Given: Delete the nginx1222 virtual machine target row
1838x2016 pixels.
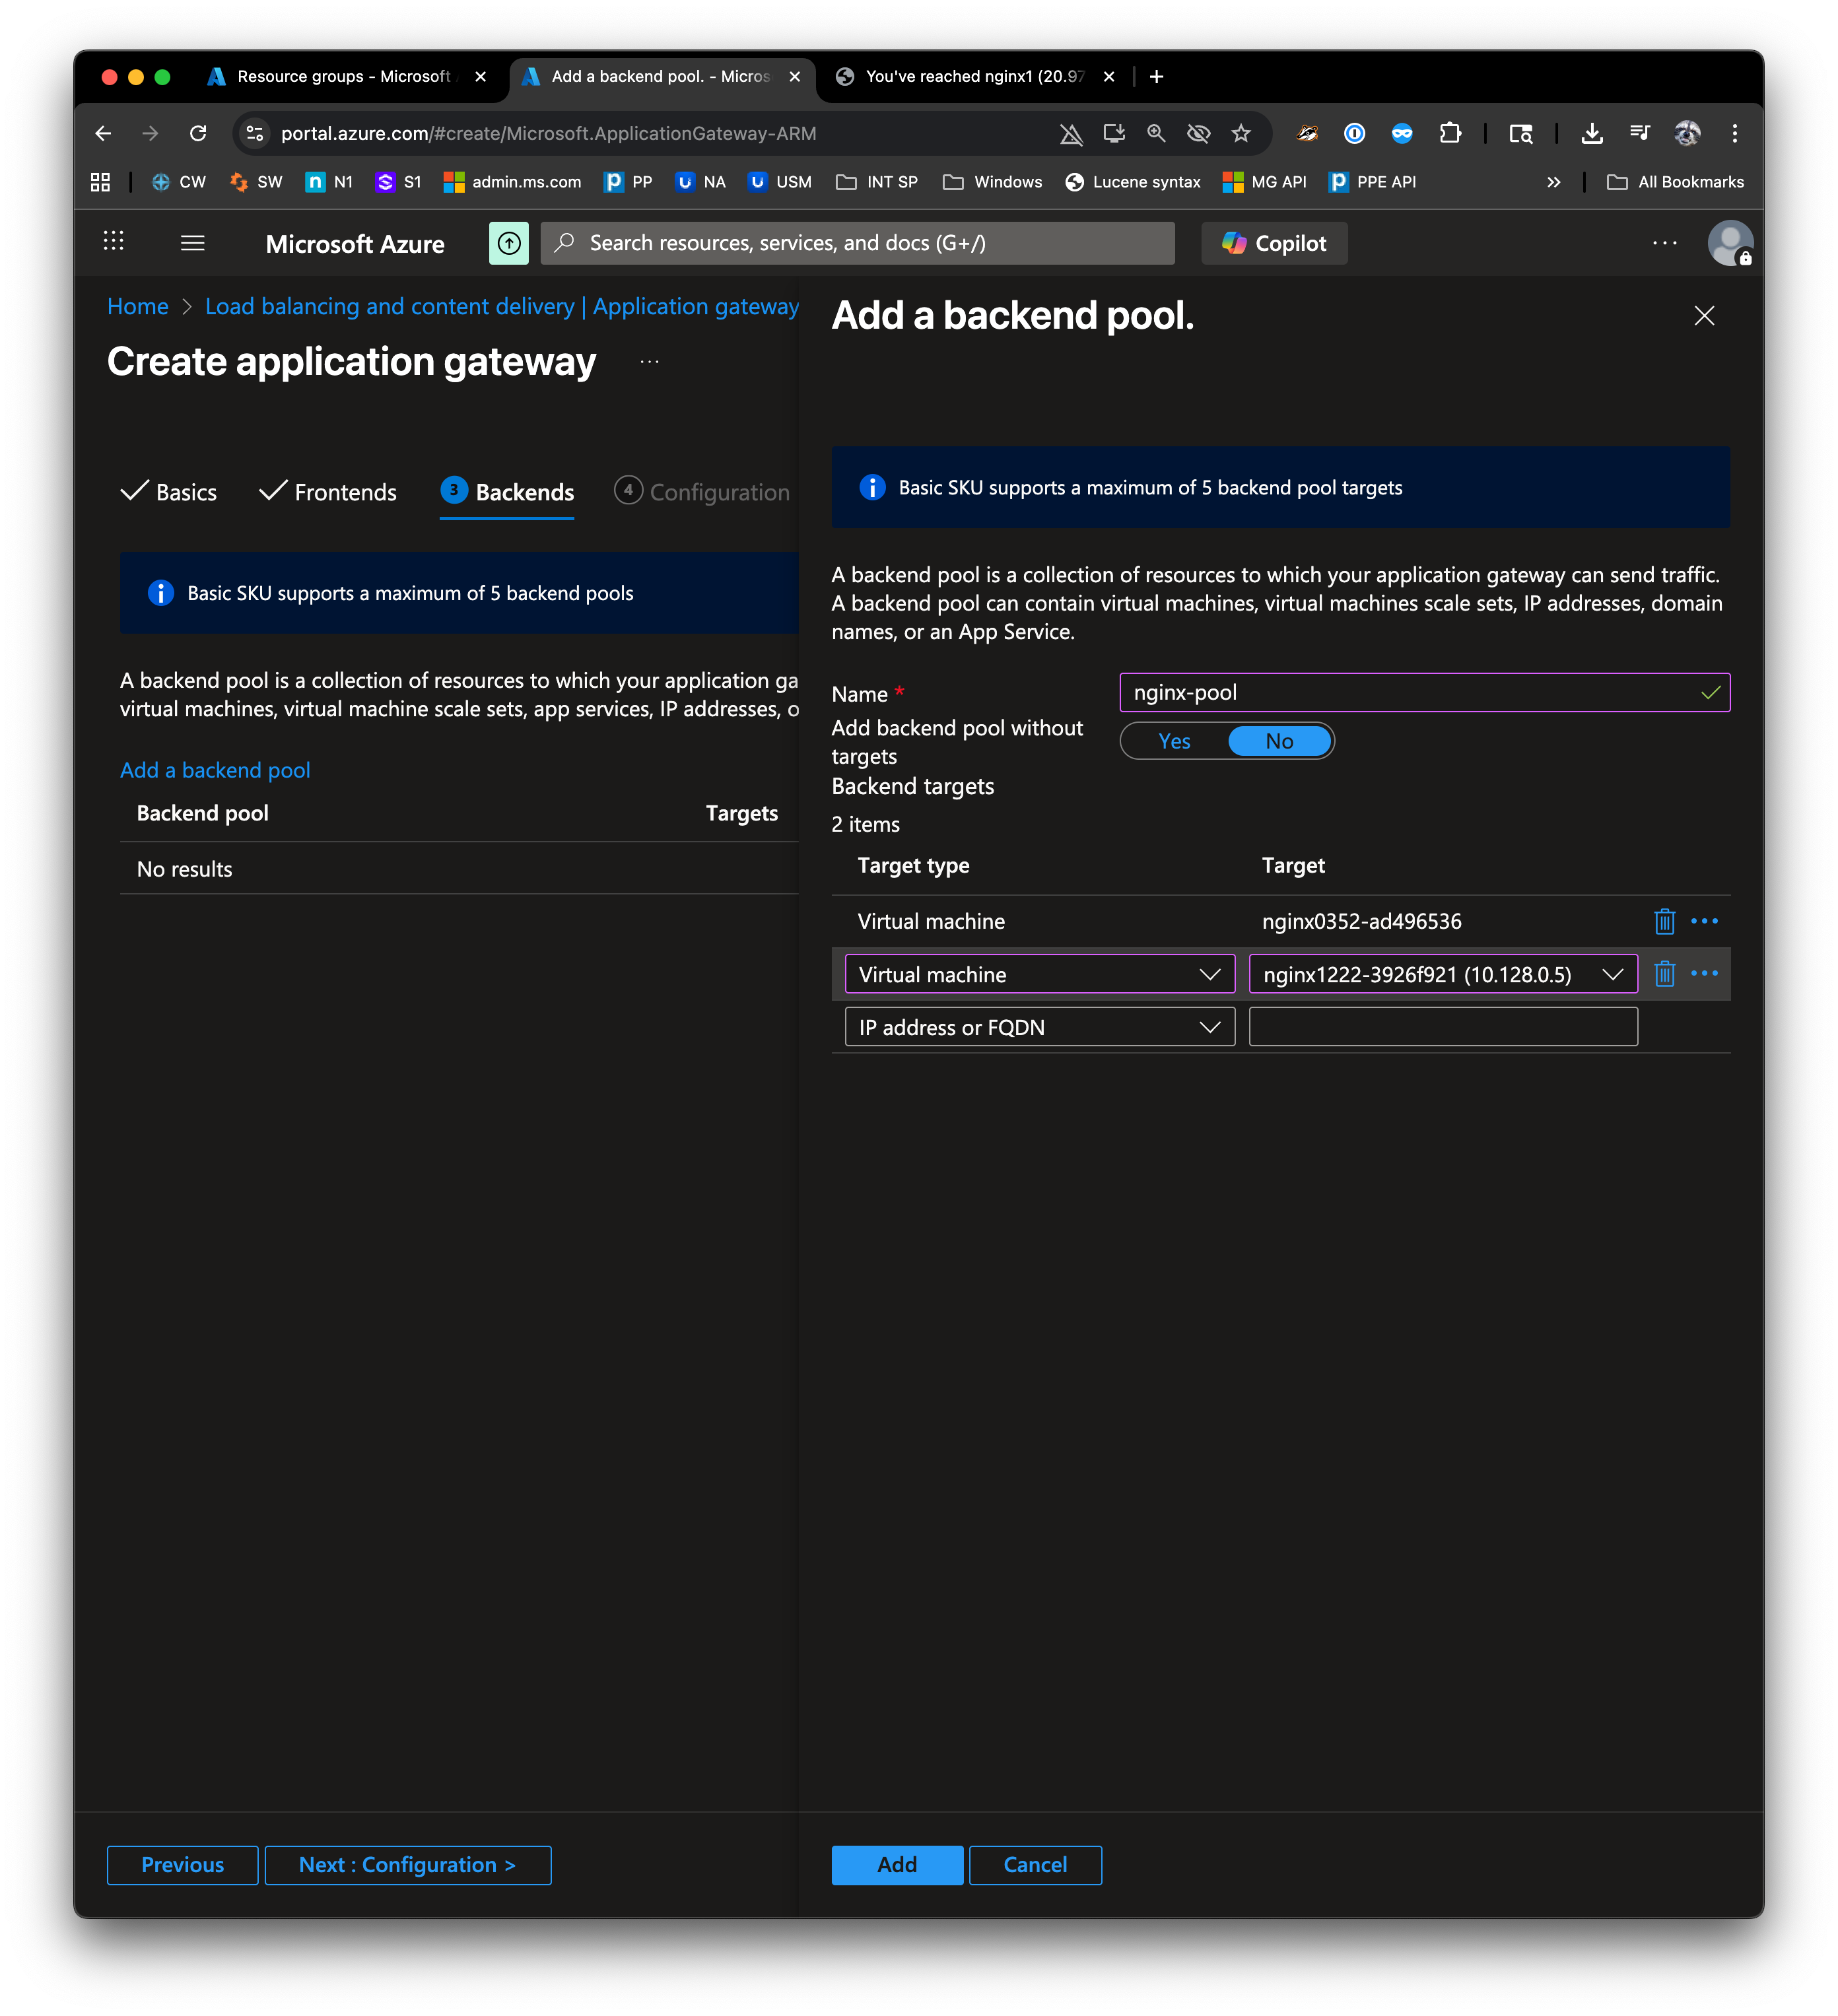Looking at the screenshot, I should [1664, 974].
